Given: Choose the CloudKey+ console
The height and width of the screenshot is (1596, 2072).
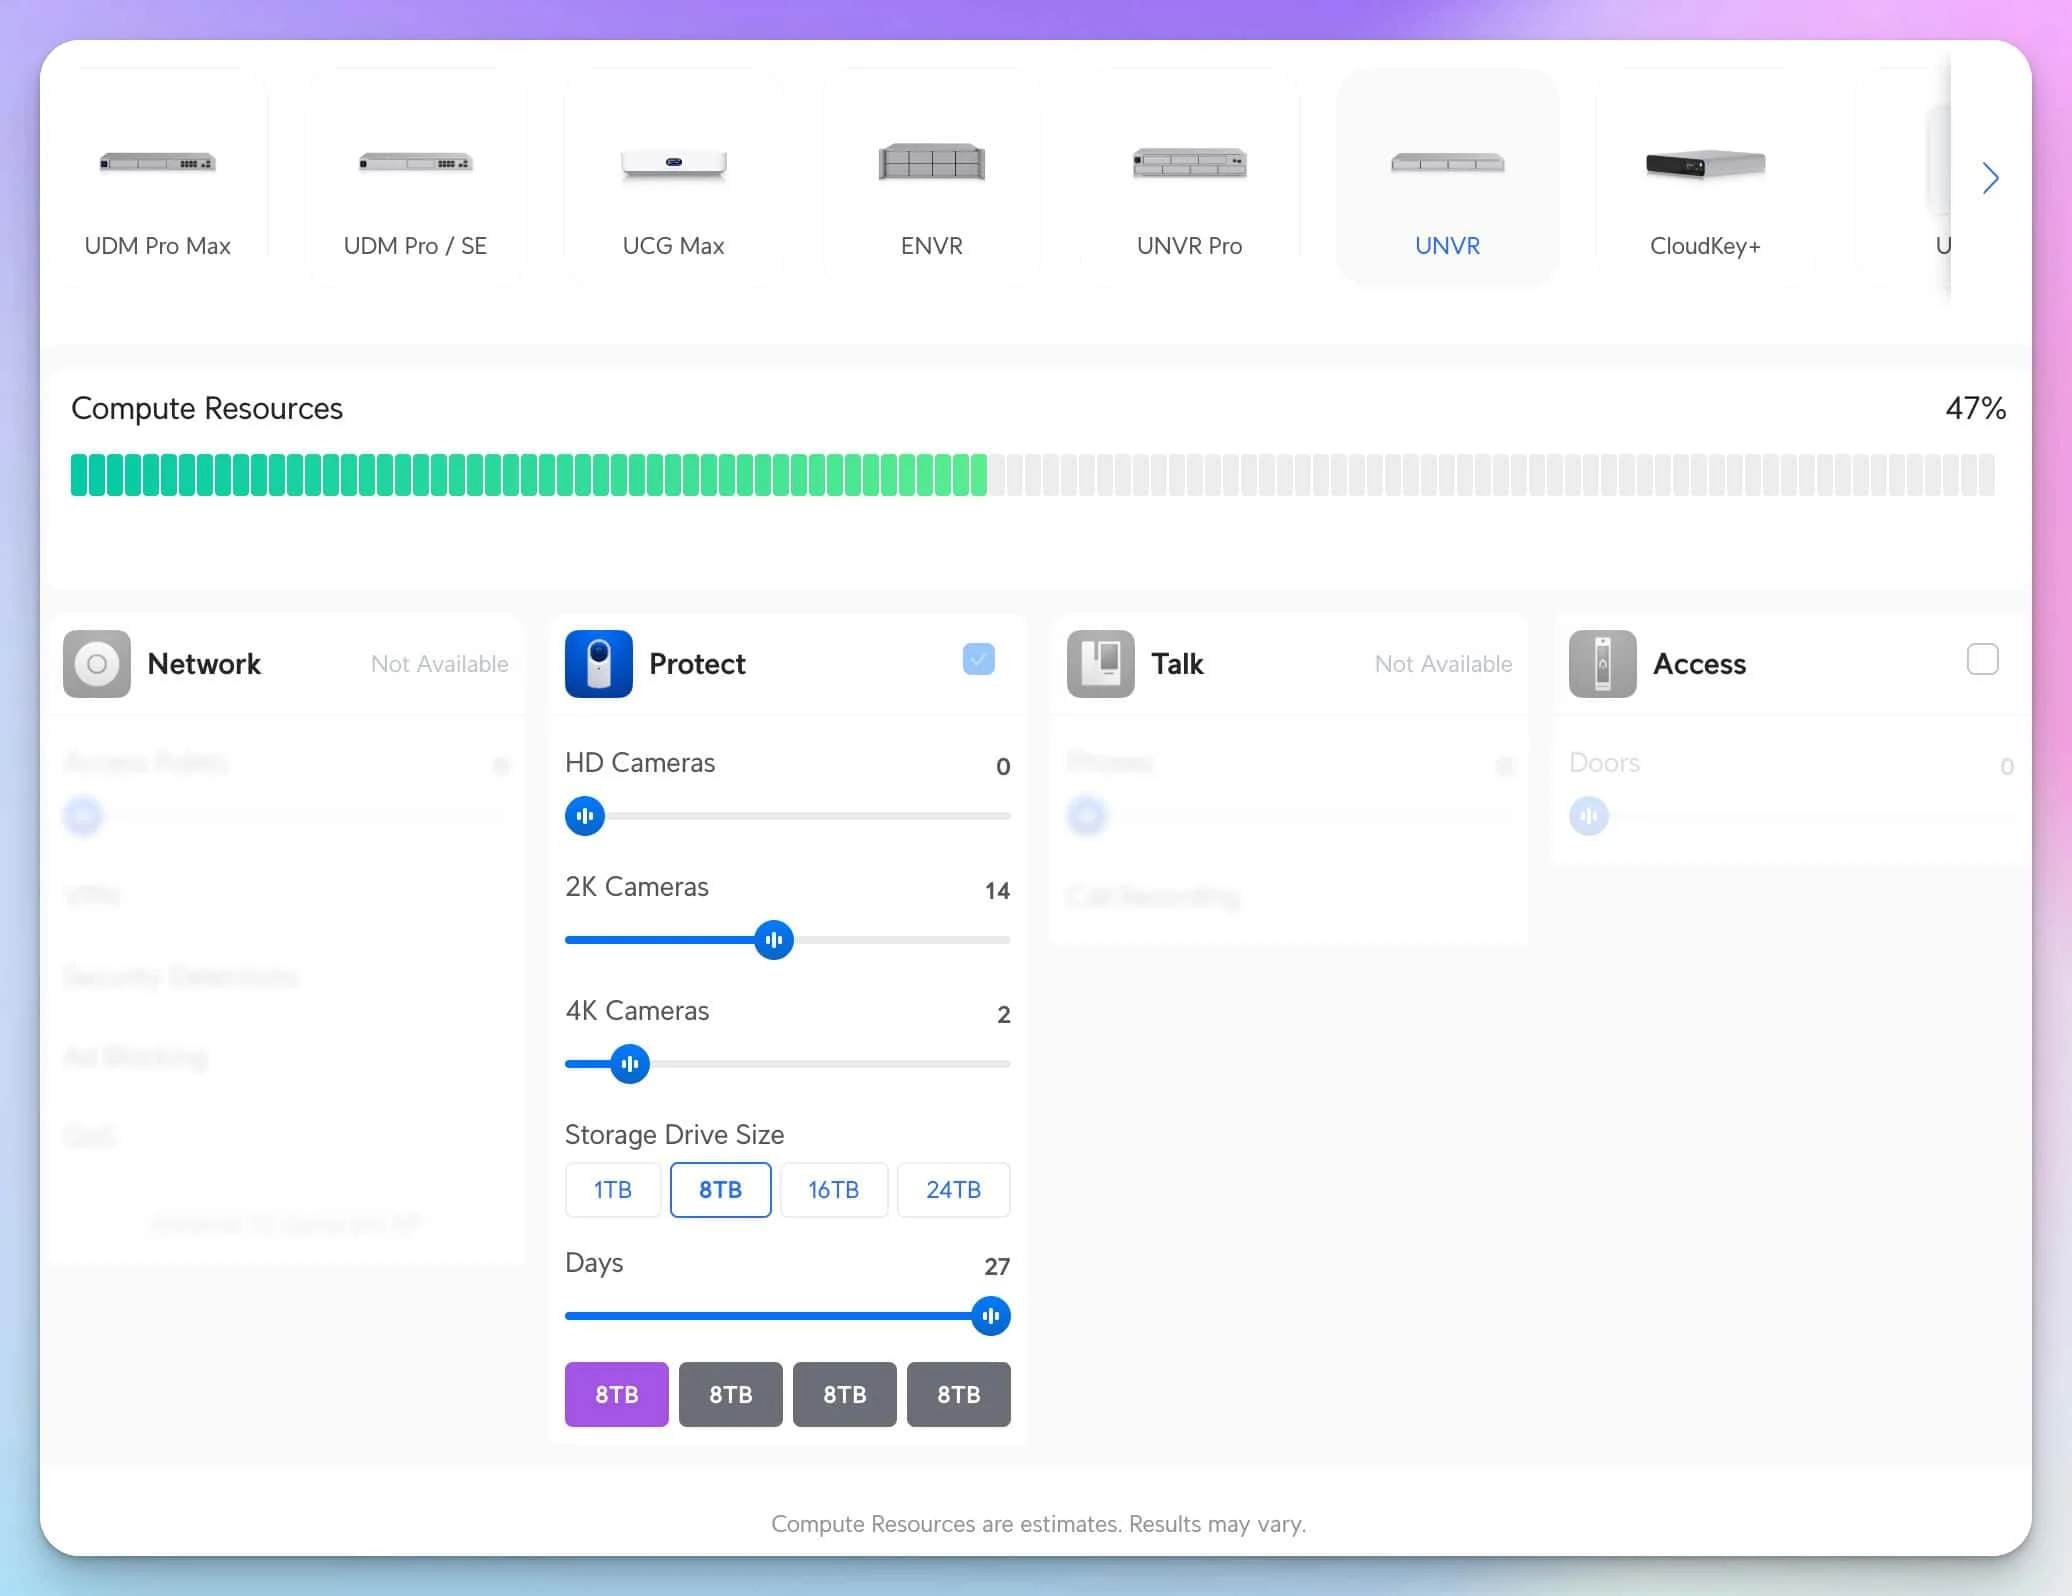Looking at the screenshot, I should click(1705, 180).
